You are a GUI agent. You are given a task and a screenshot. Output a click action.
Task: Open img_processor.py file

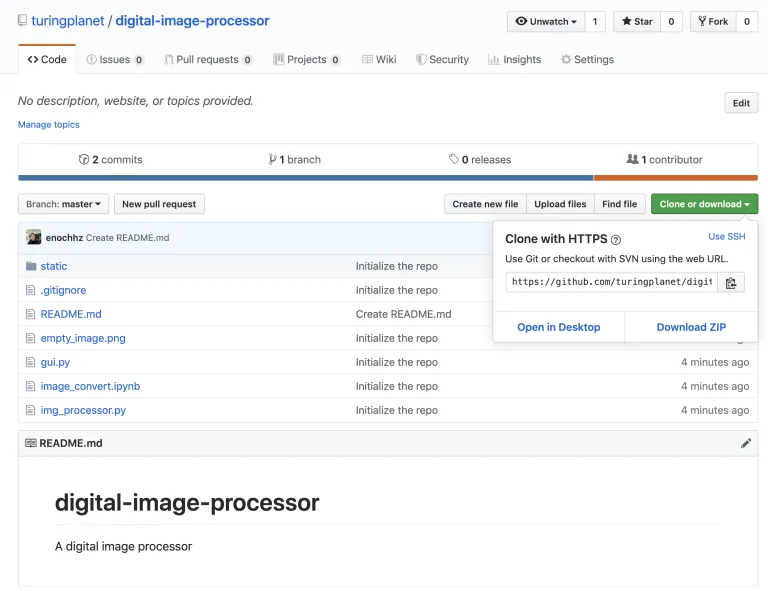(x=83, y=410)
